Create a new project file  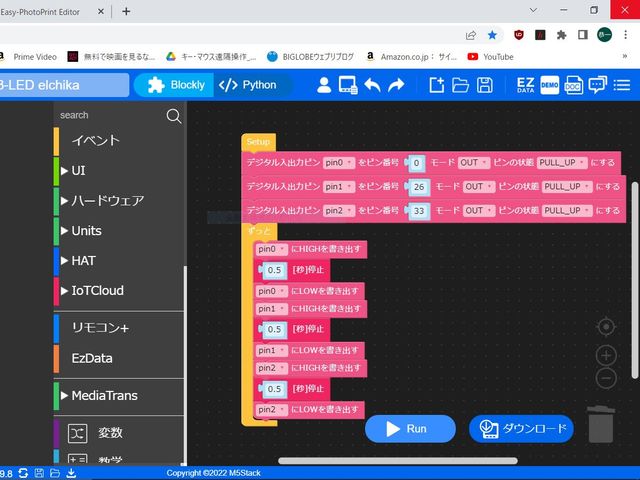pos(436,85)
